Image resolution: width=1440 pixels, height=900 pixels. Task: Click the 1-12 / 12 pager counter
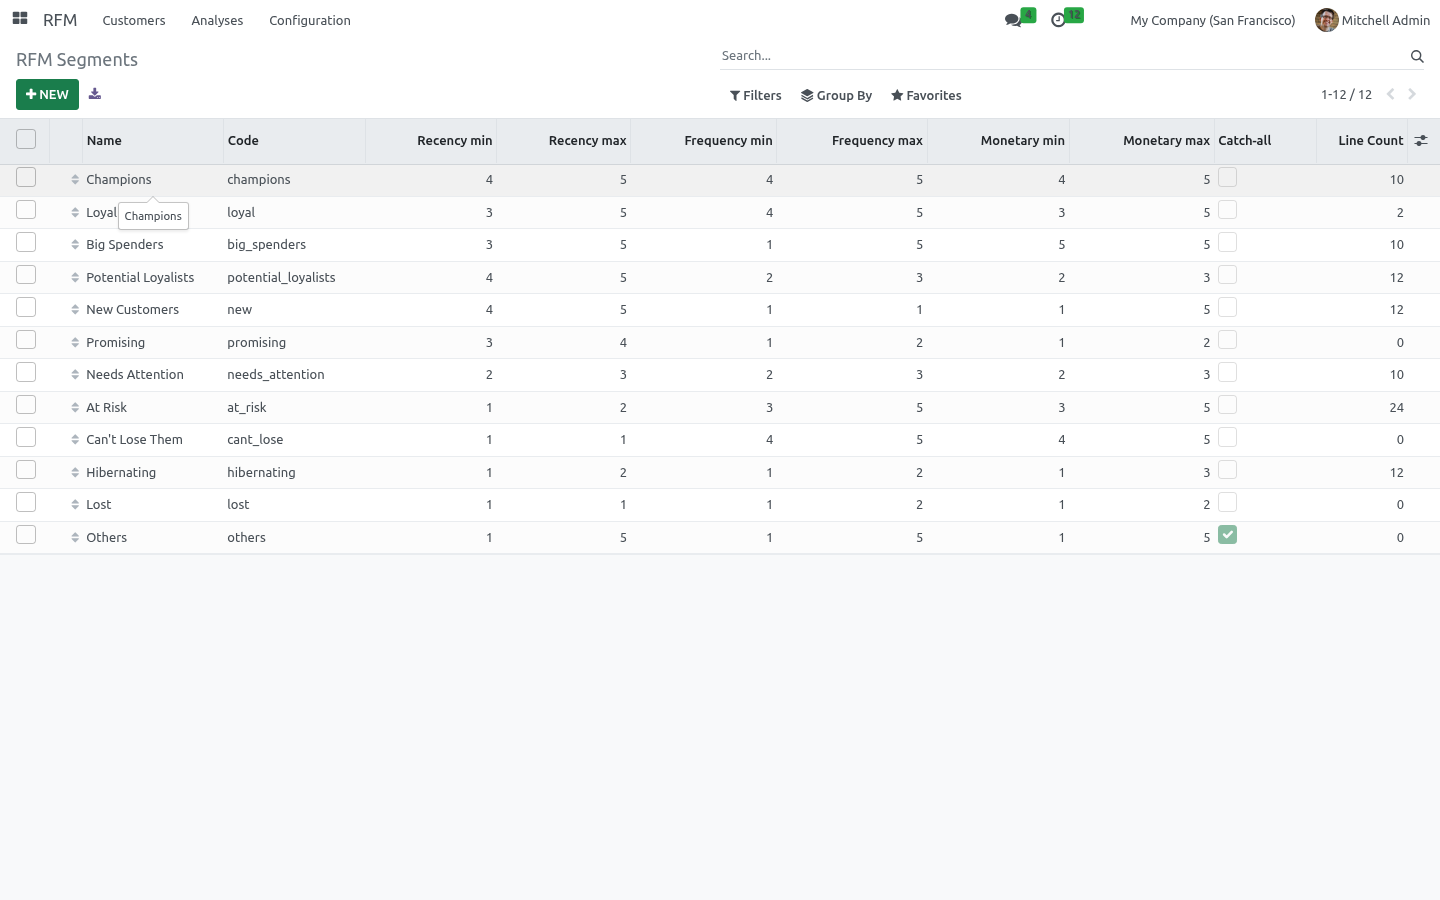coord(1346,95)
